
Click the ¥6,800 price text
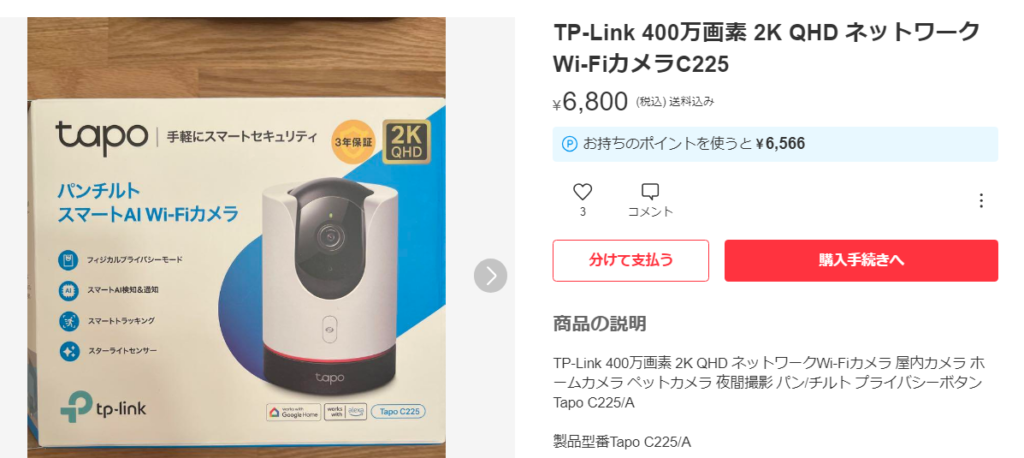(590, 101)
